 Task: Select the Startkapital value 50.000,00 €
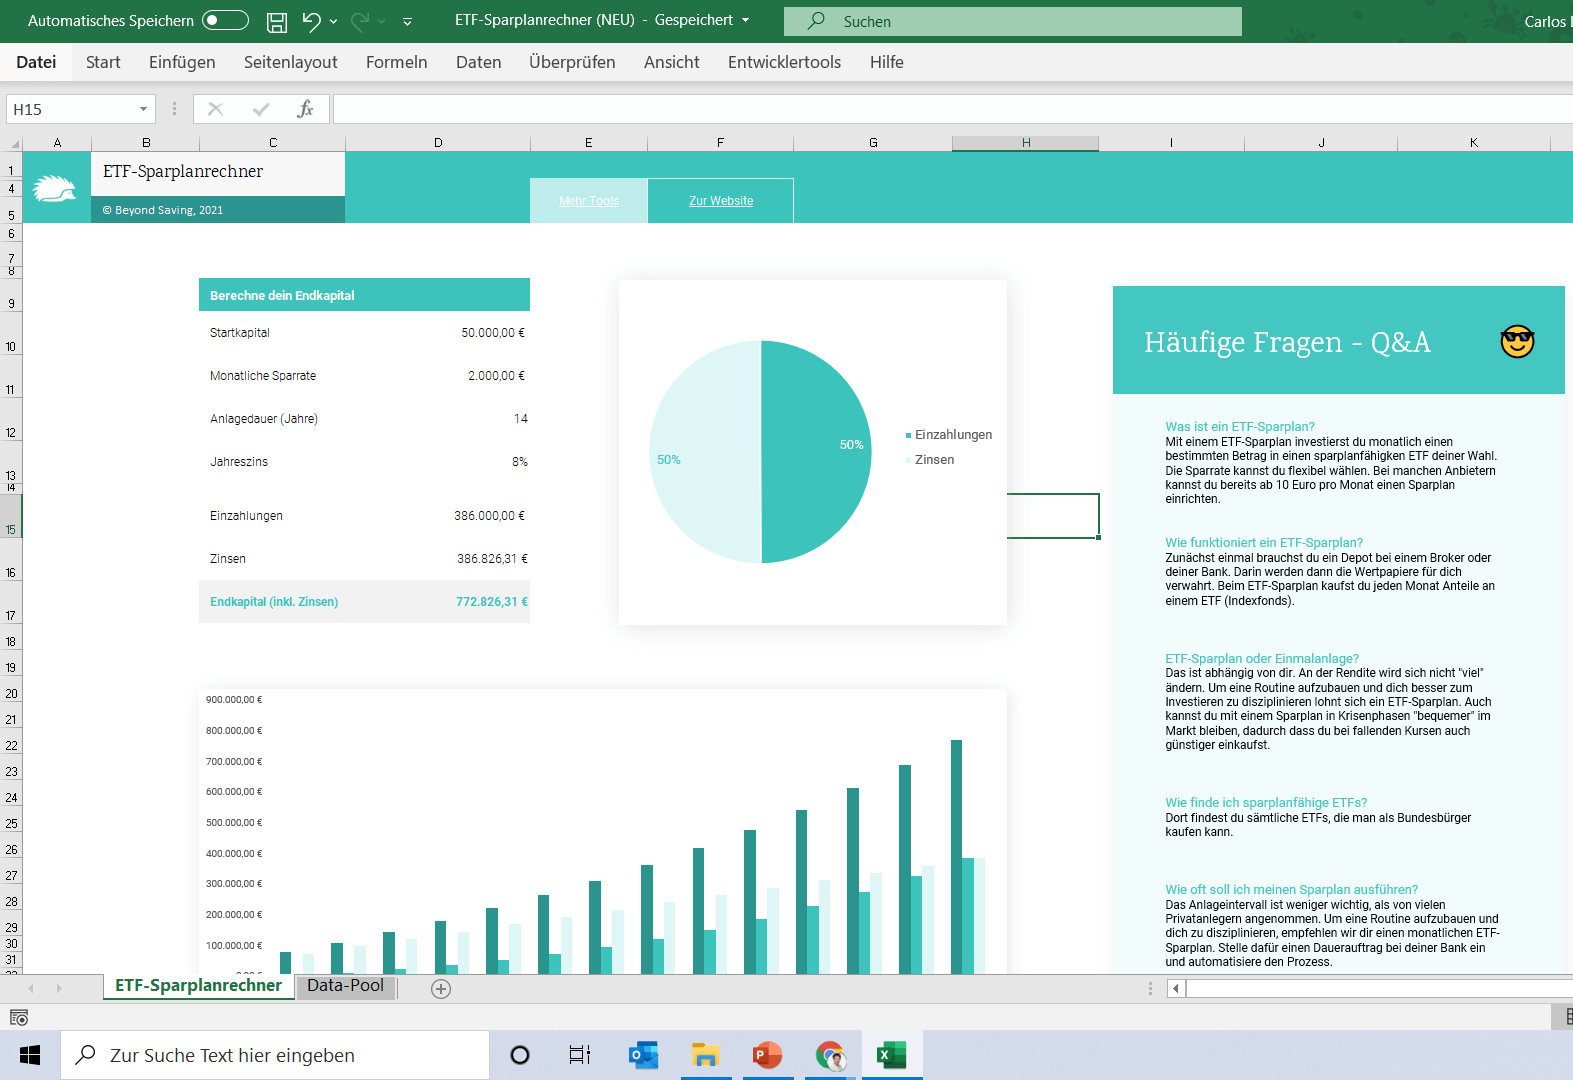[493, 333]
